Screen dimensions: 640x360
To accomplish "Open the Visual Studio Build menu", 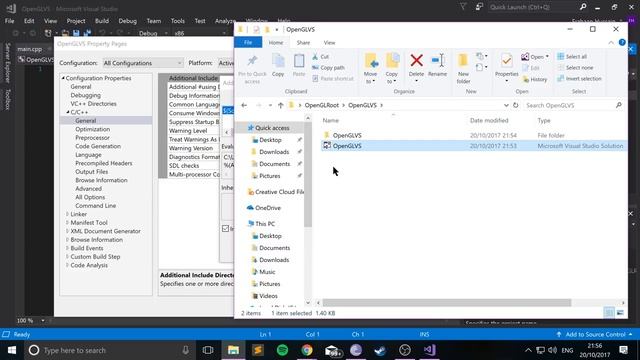I will (102, 21).
